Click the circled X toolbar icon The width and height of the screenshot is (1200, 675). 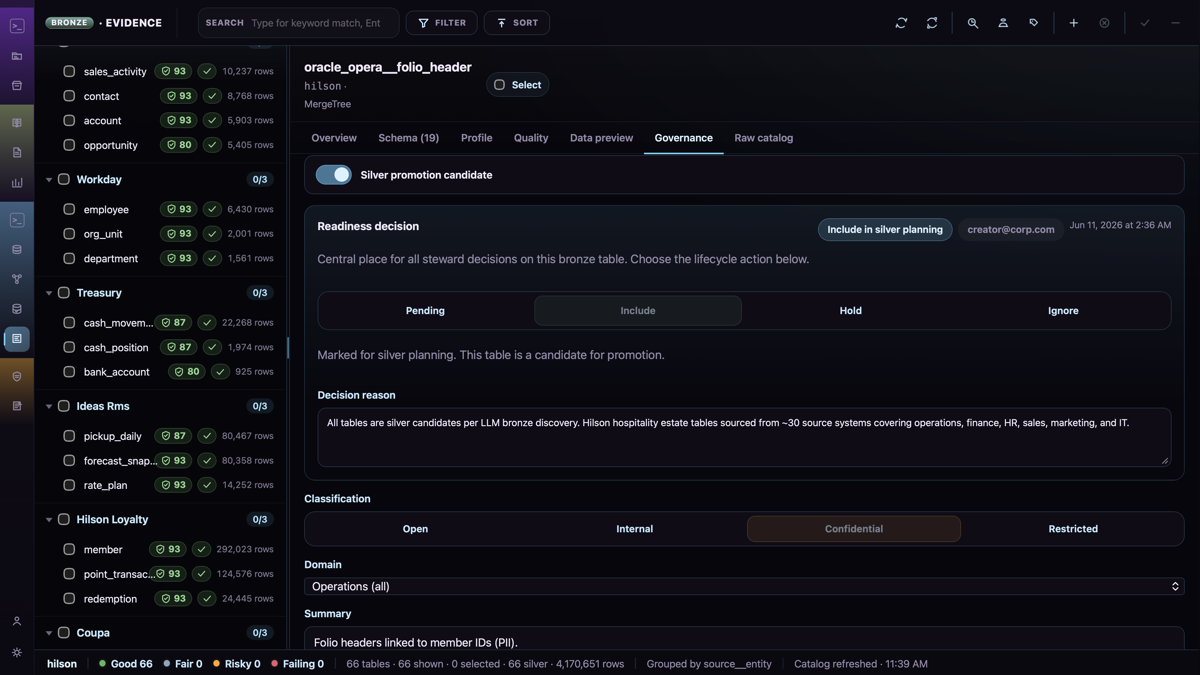point(1104,23)
